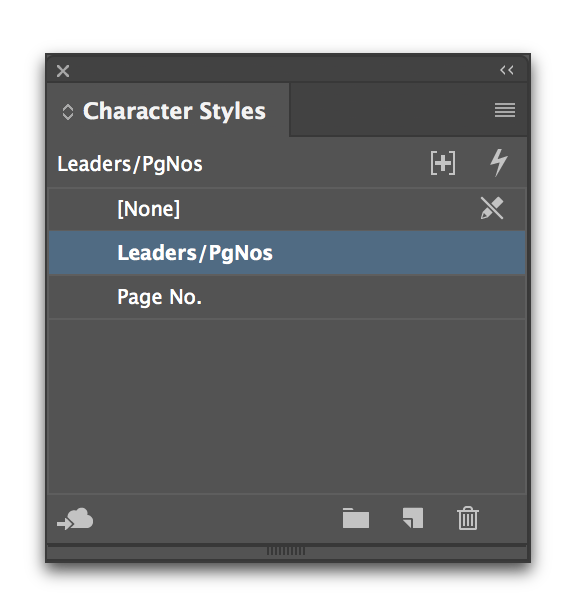Click the crossed-out pencil icon beside [None]
The width and height of the screenshot is (577, 615).
[492, 208]
